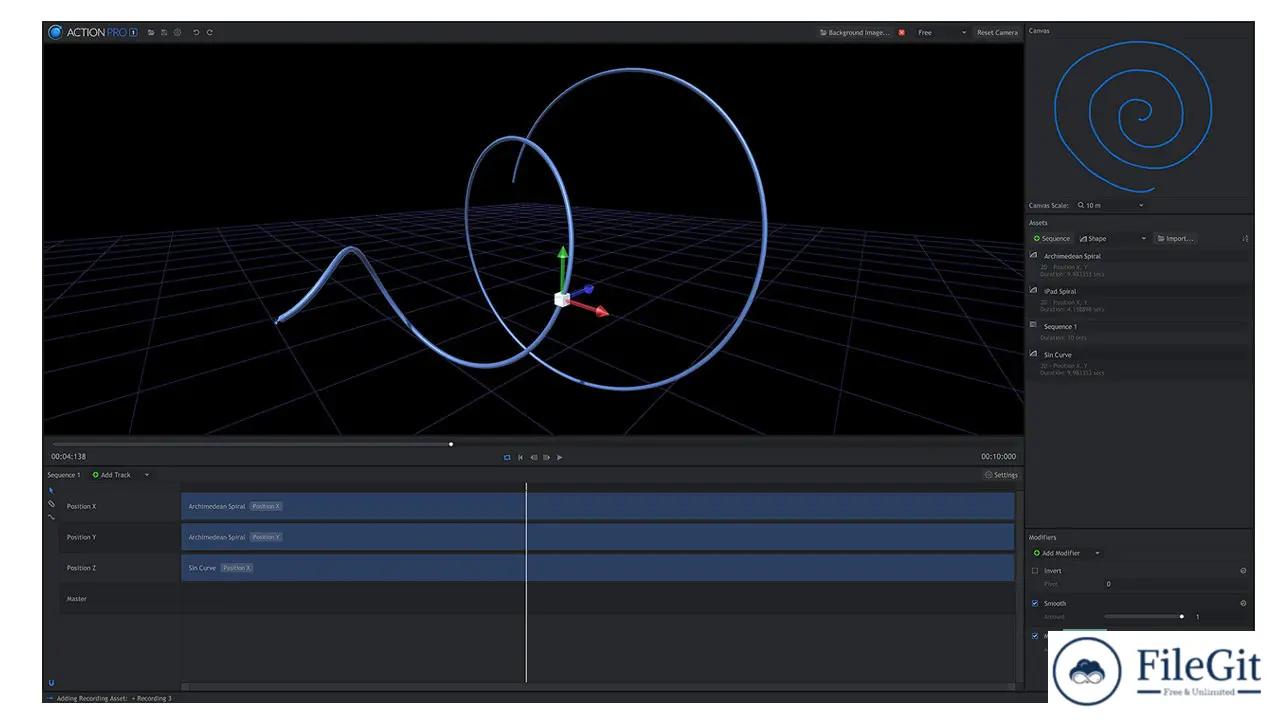
Task: Click the Sin Curve clip on Position Z
Action: (598, 568)
